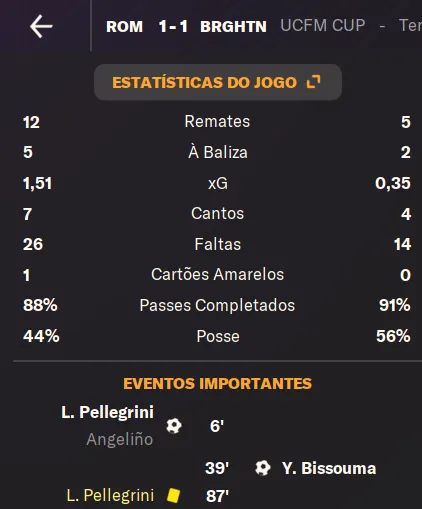The width and height of the screenshot is (422, 509).
Task: Click the yellow card icon at 87'
Action: [x=173, y=495]
